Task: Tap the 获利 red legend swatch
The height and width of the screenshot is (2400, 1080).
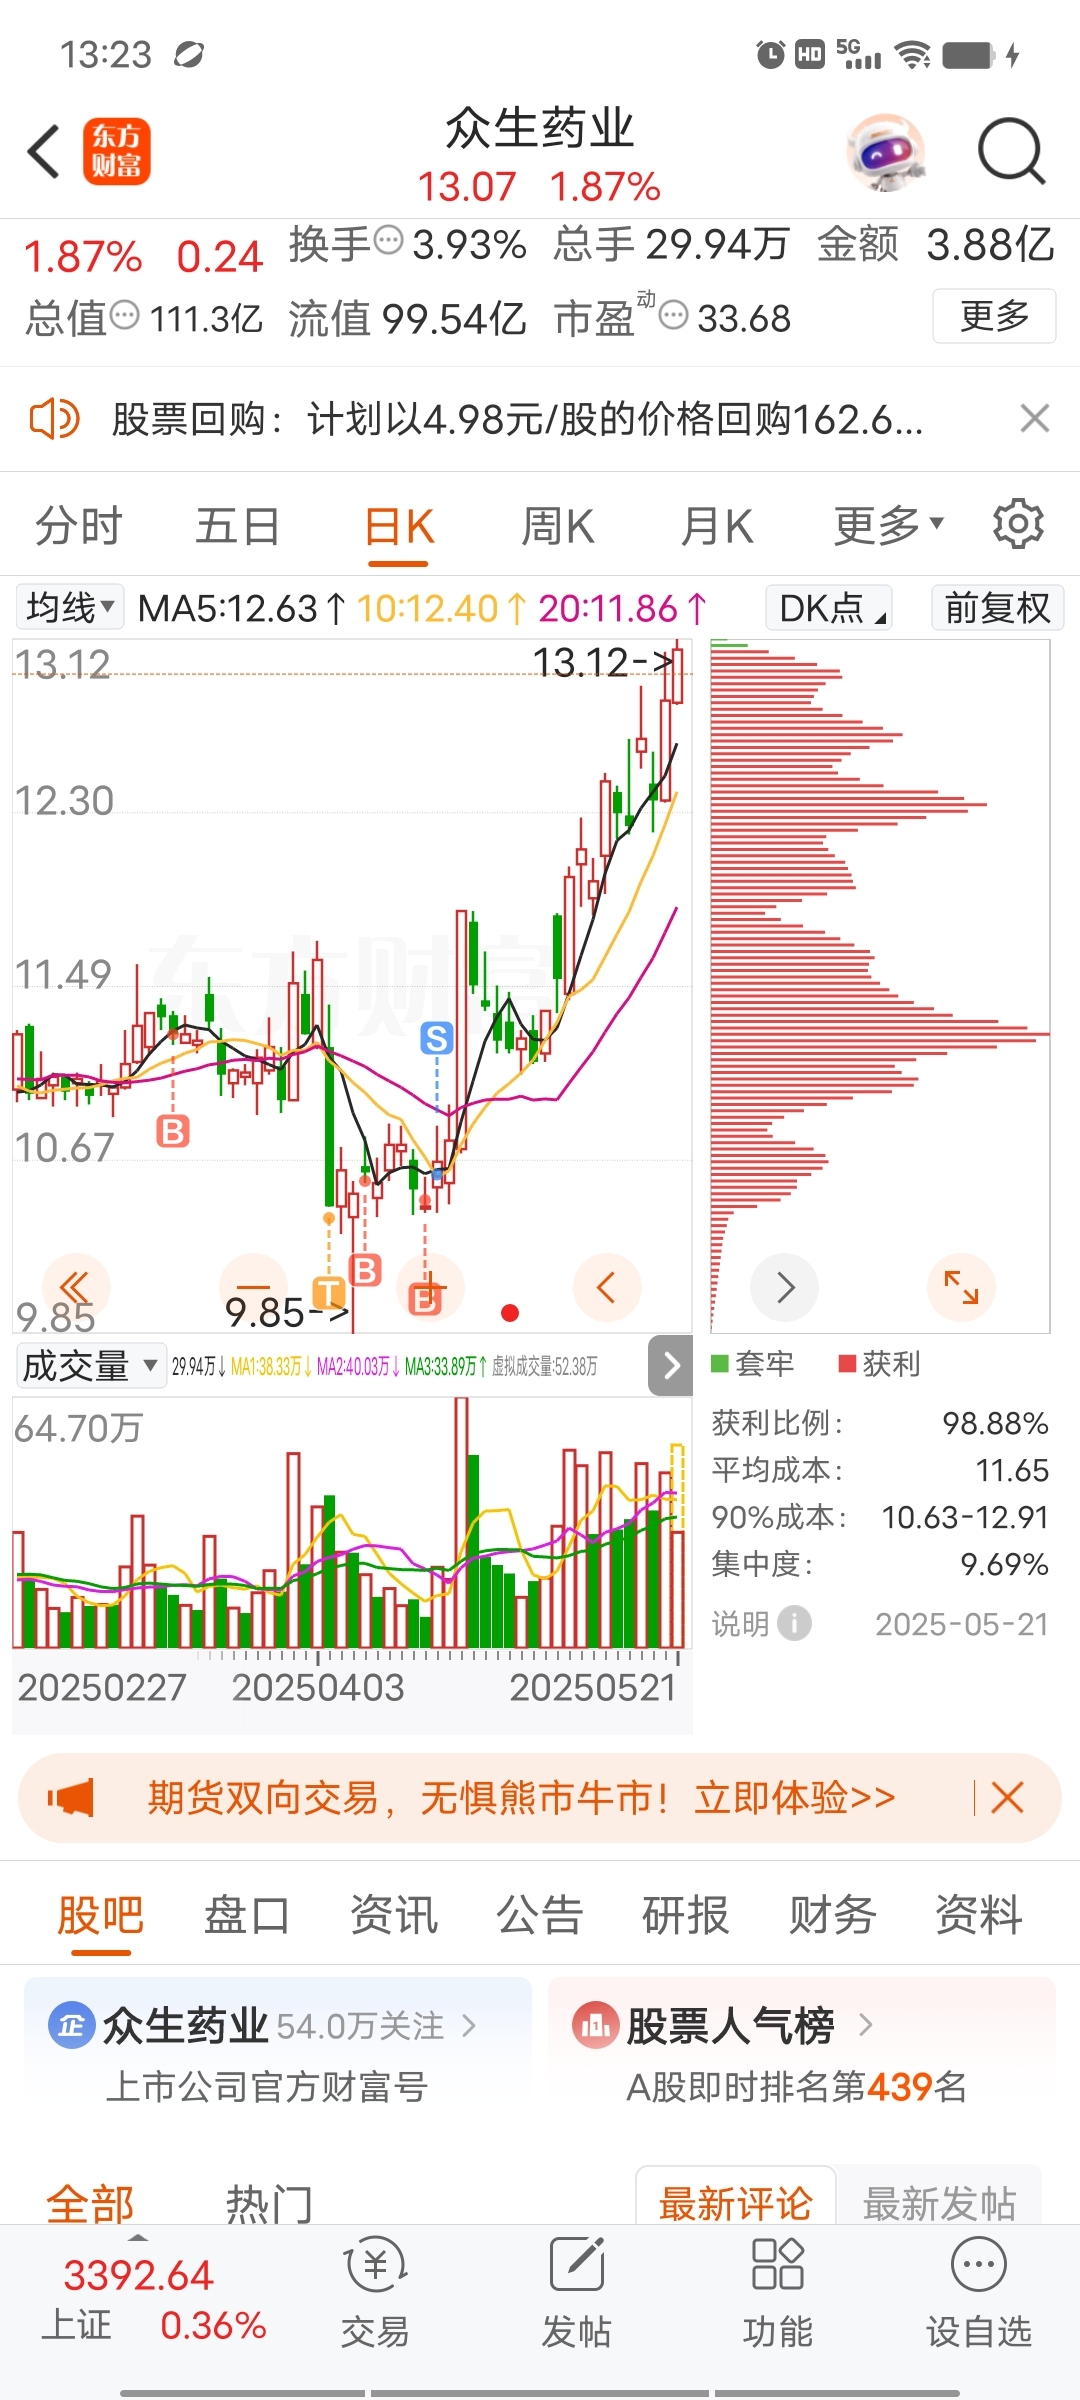Action: (x=847, y=1363)
